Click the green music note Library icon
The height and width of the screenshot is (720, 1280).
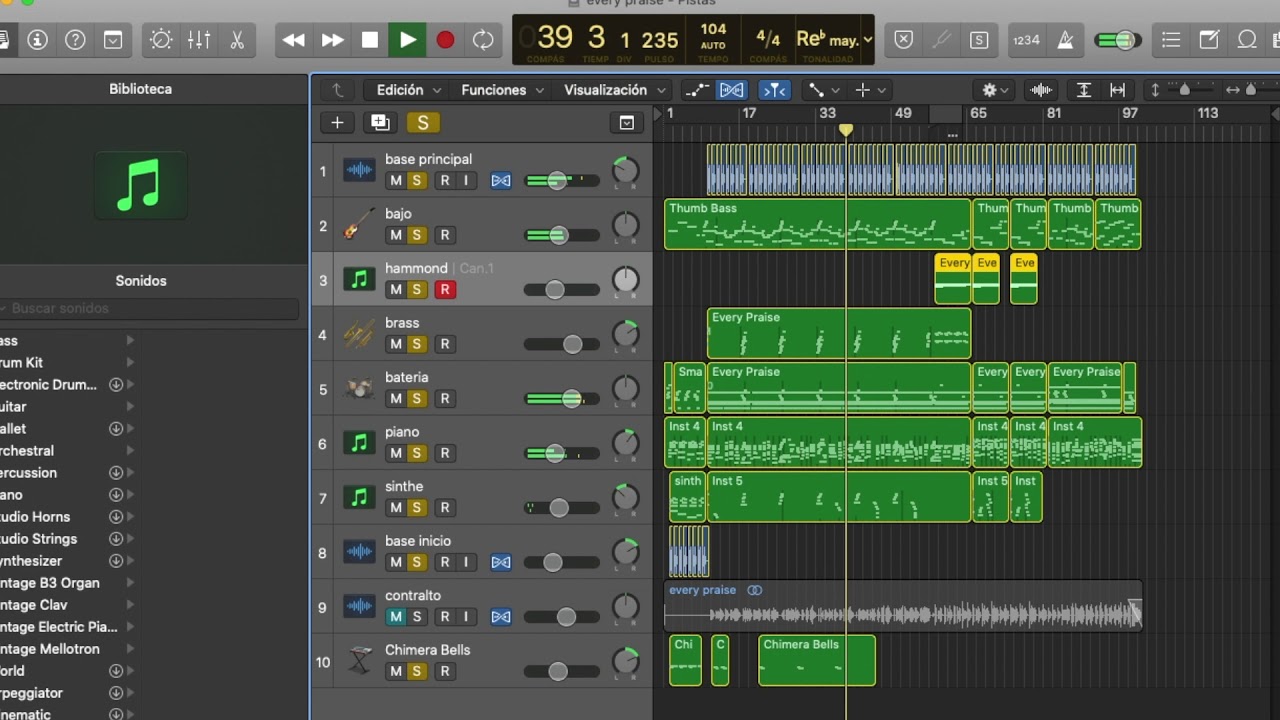coord(140,185)
